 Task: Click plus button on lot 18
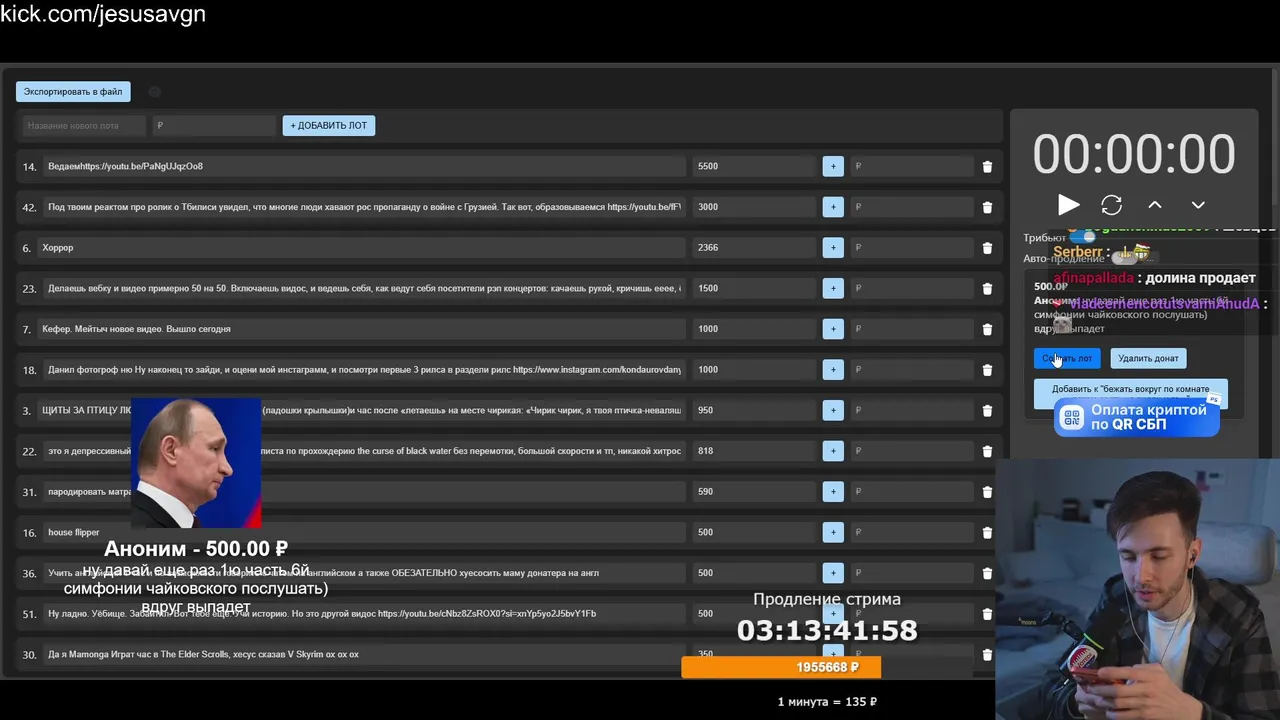[x=833, y=369]
